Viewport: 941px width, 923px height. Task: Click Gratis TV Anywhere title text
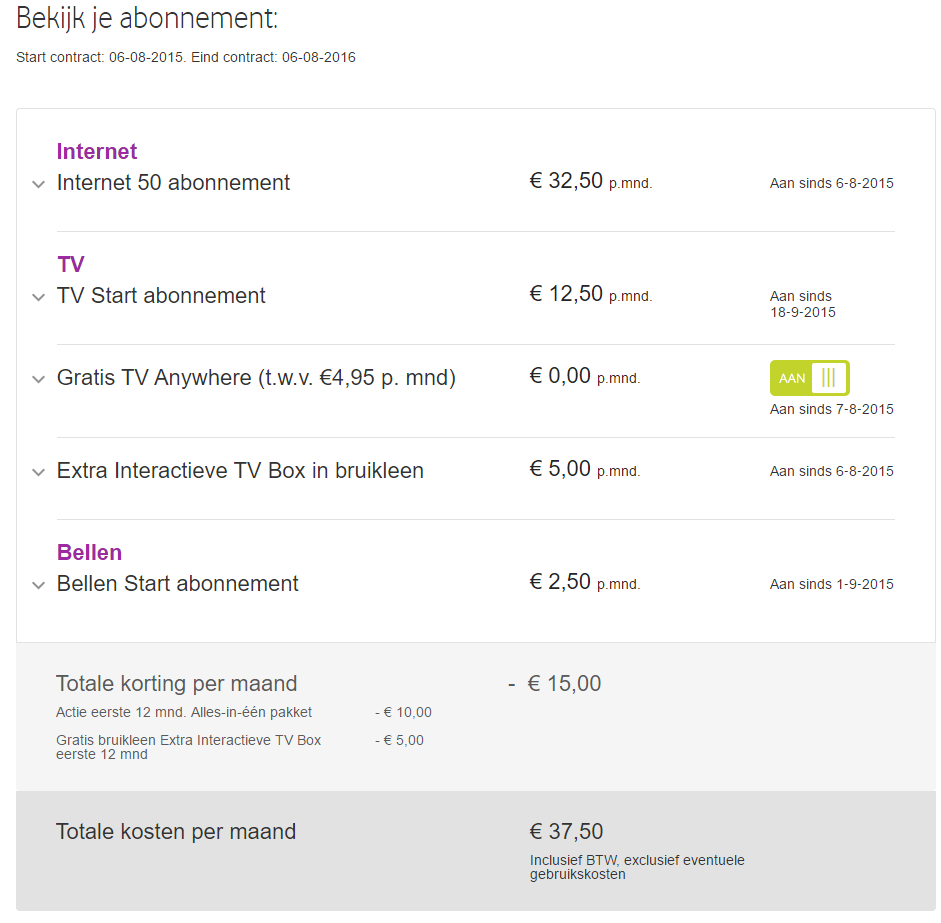[x=256, y=378]
